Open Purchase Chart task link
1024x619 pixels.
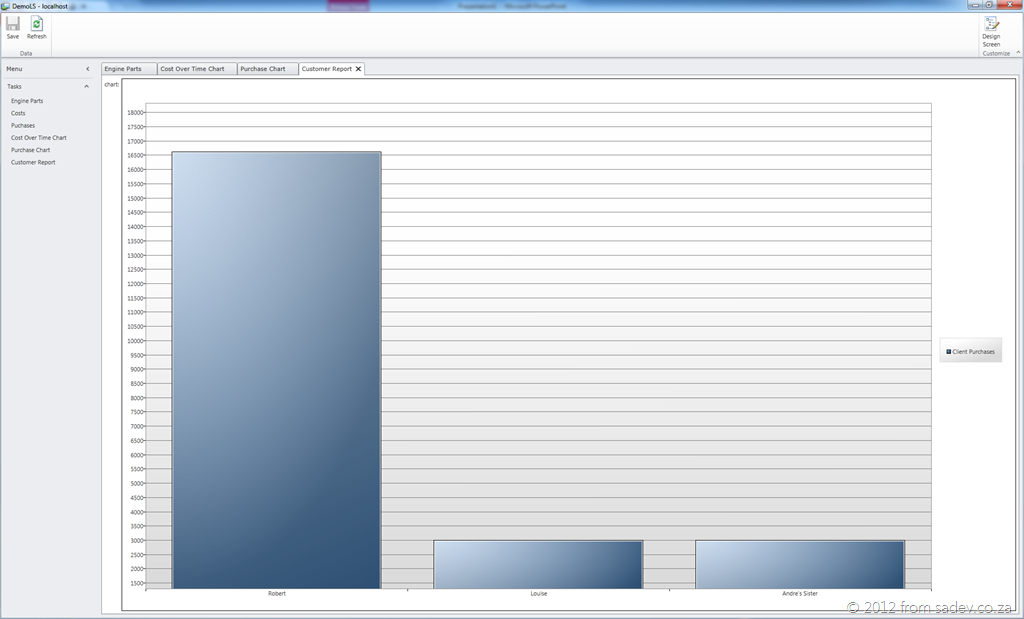30,150
